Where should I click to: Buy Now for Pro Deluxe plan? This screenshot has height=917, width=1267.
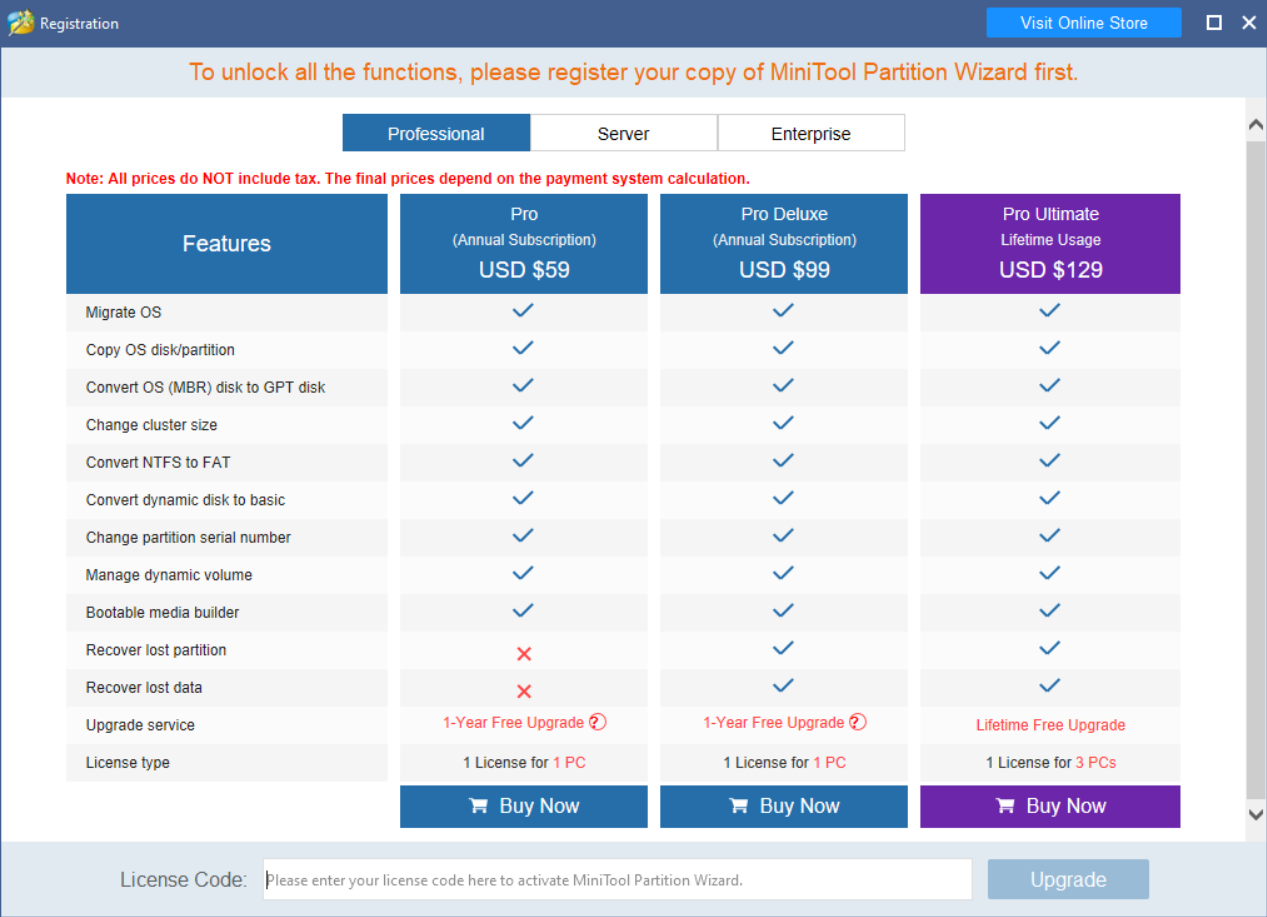click(x=784, y=807)
